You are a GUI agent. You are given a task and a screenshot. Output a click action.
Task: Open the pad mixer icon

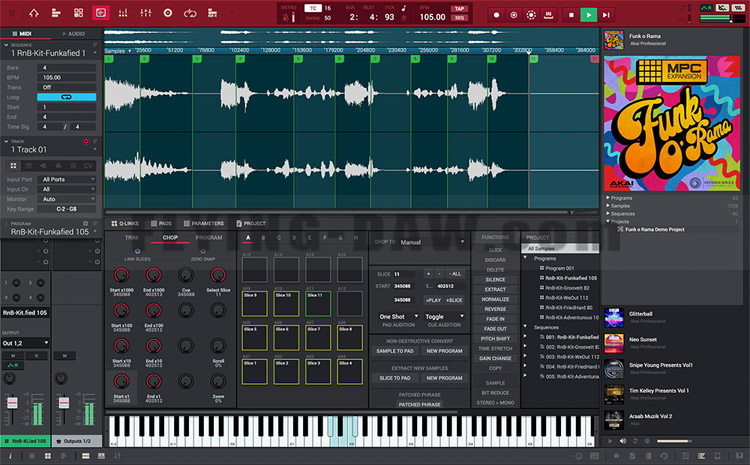(123, 13)
